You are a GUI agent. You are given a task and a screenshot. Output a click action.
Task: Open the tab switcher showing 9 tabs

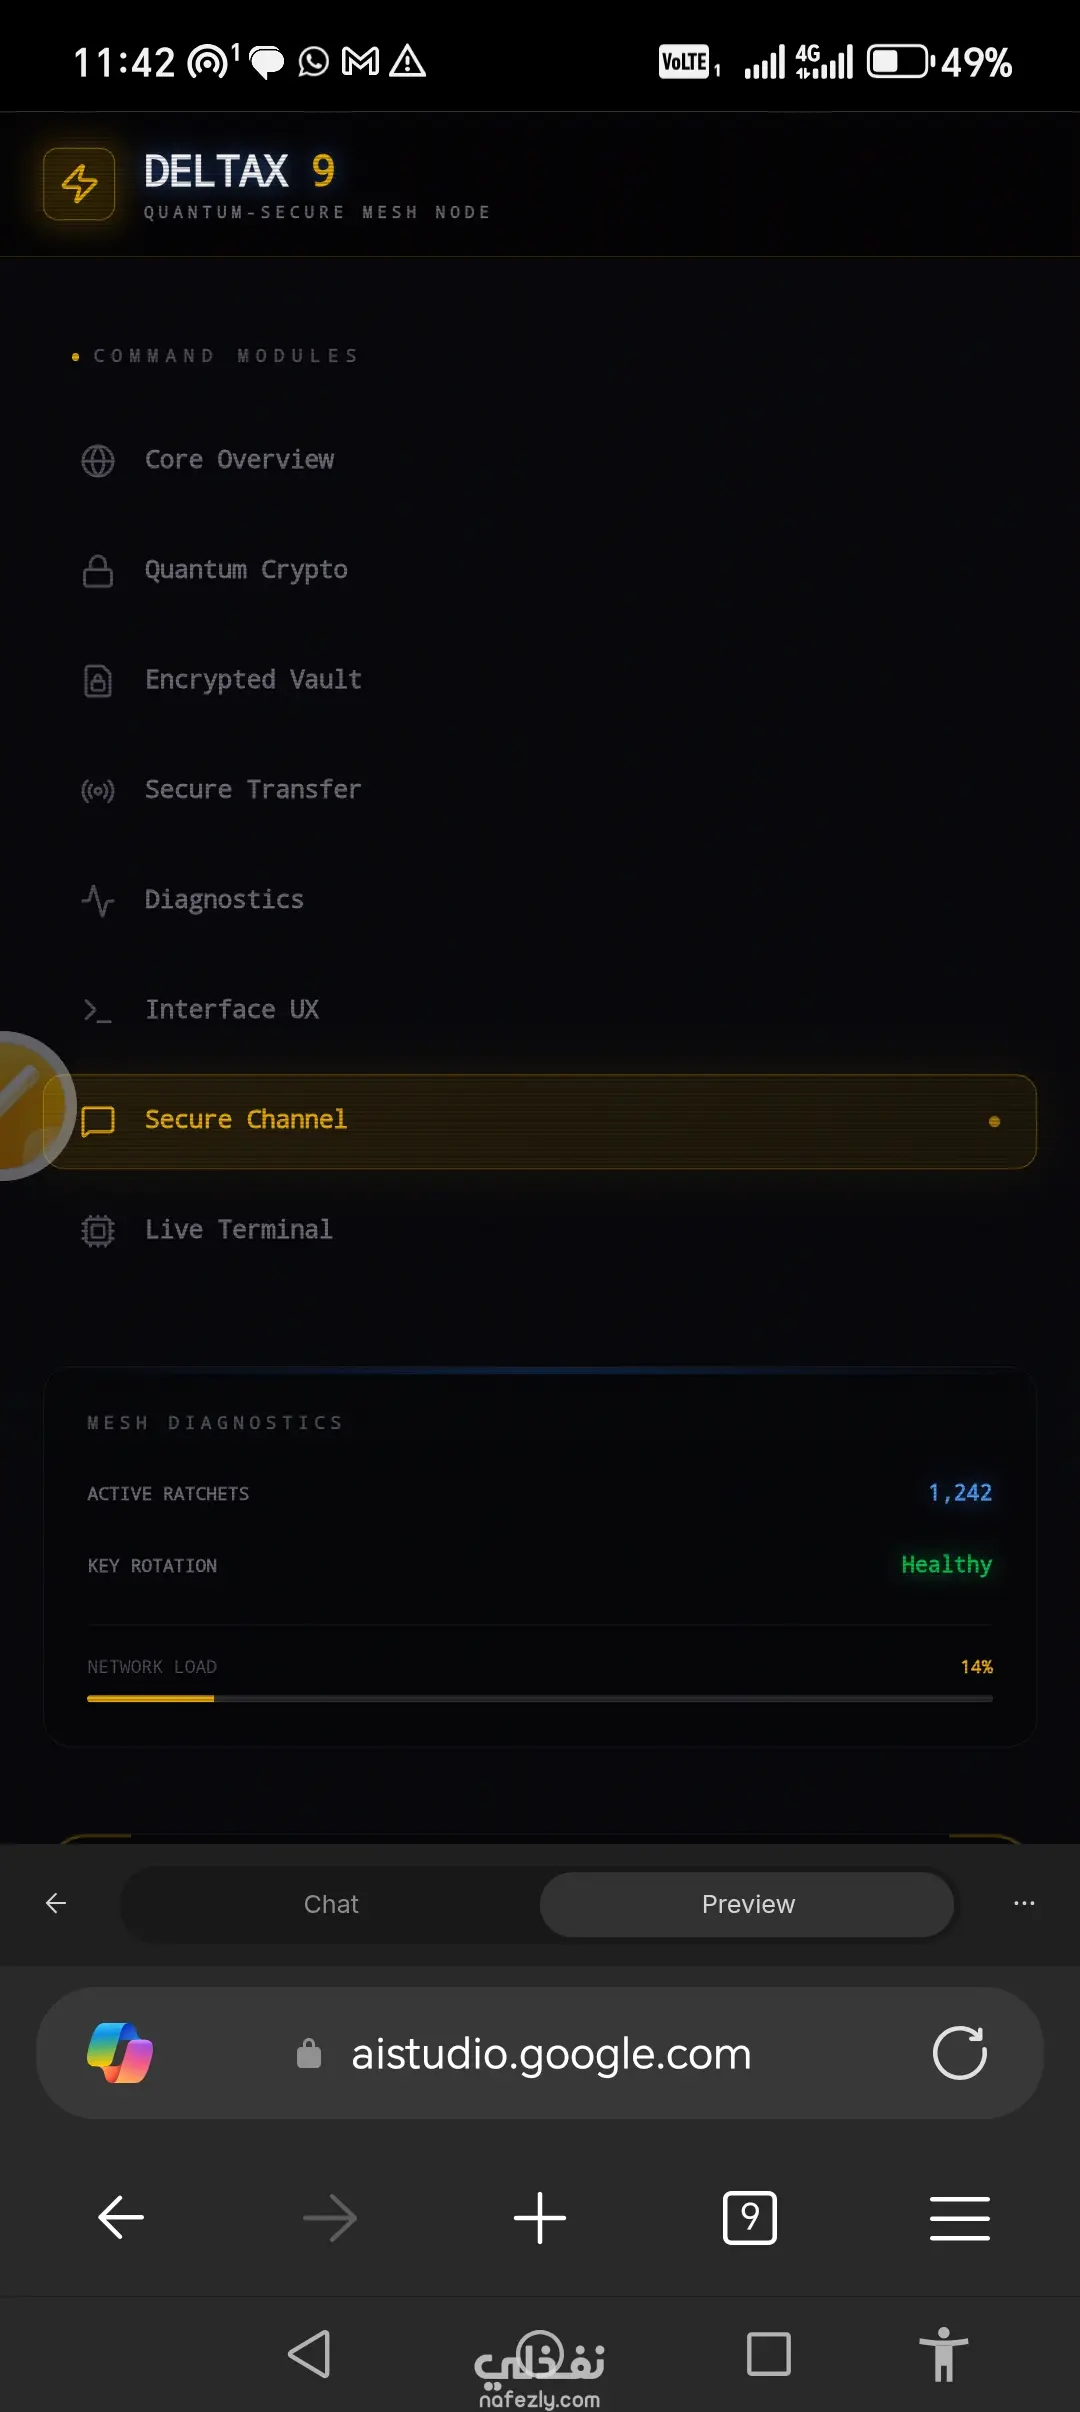tap(749, 2218)
